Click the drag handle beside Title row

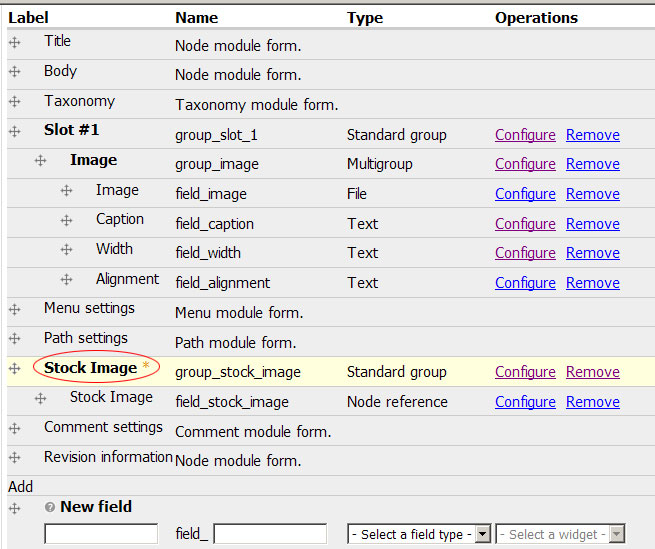[x=15, y=43]
